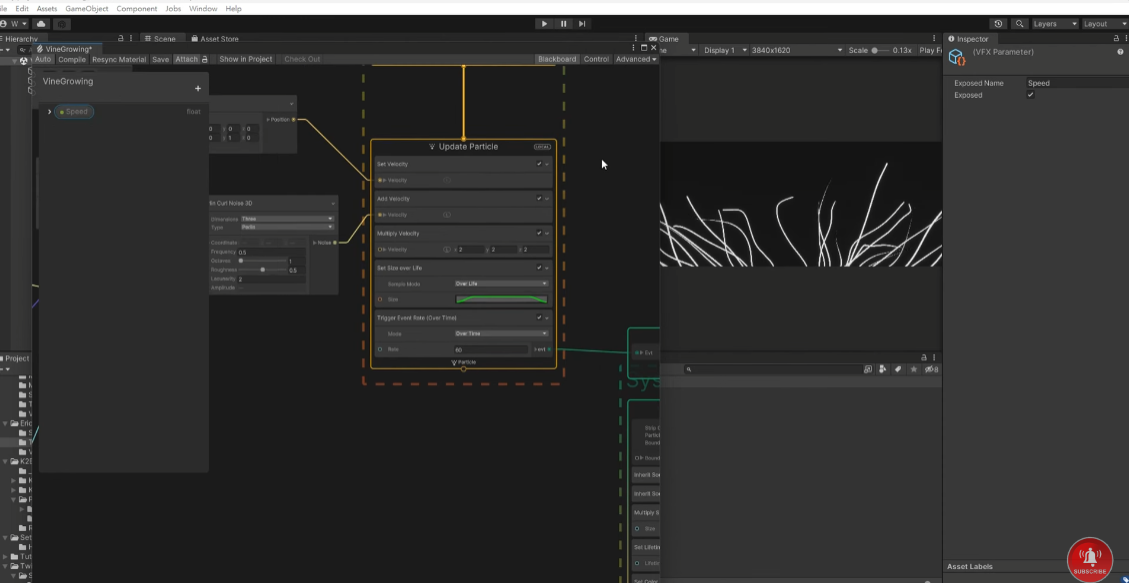
Task: Click the Pause icon in the toolbar
Action: (x=563, y=23)
